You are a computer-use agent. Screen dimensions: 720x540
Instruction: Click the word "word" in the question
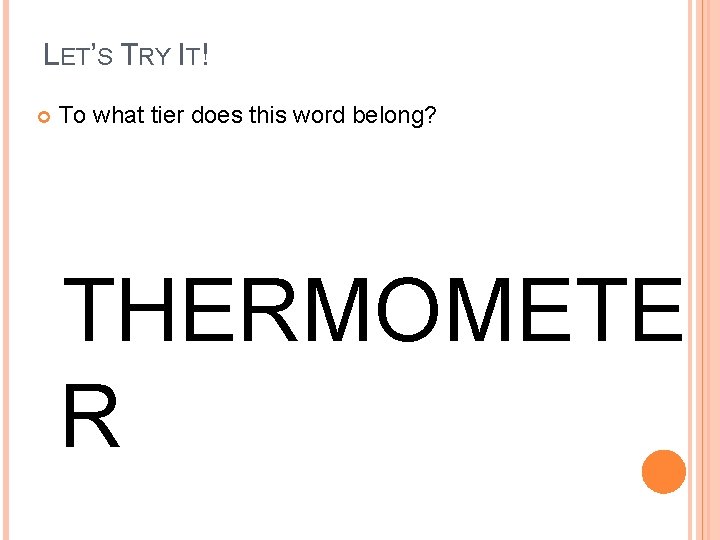click(x=319, y=114)
